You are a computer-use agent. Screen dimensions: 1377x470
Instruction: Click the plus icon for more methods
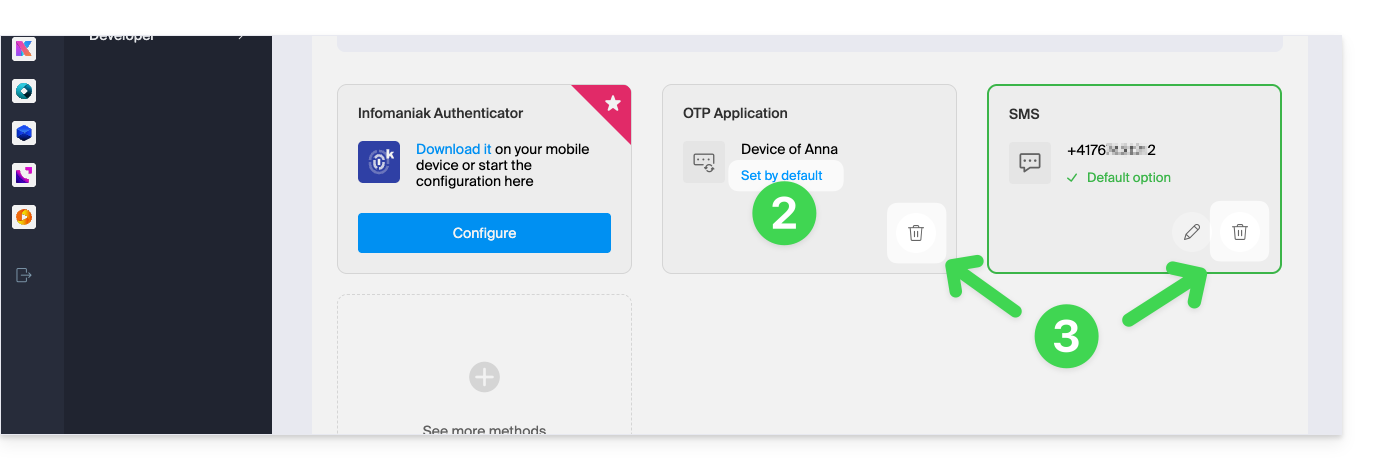click(x=484, y=377)
